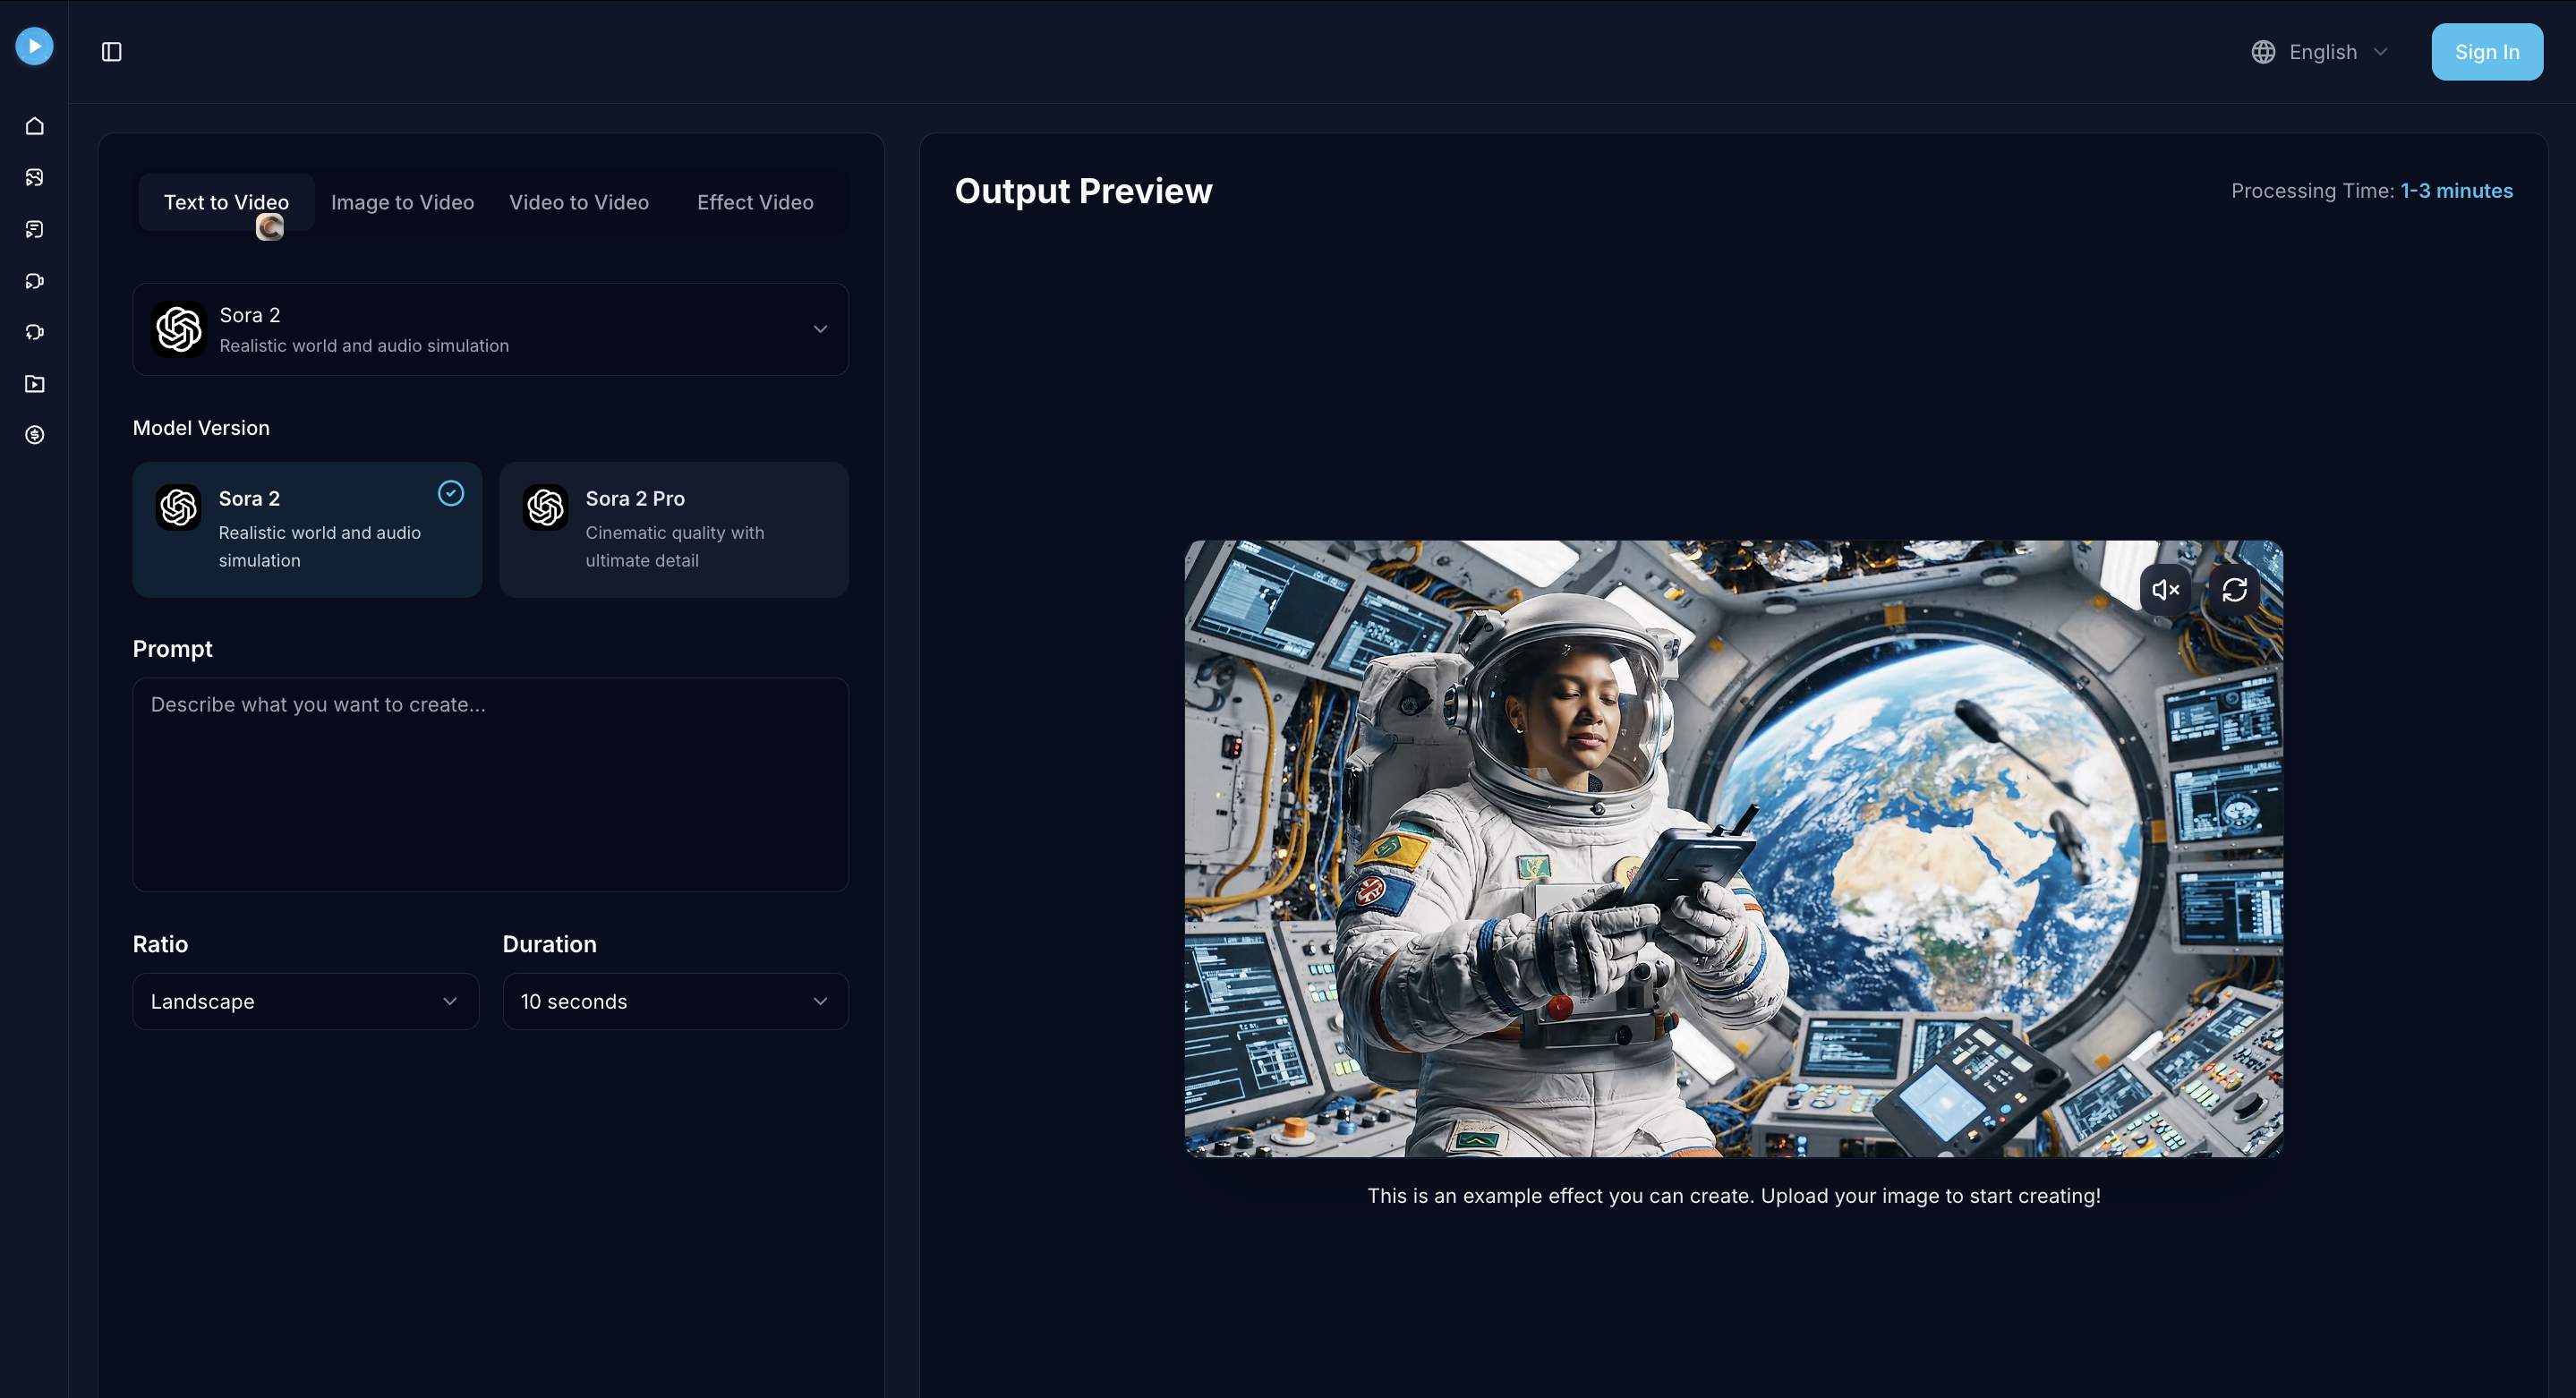Switch to the Image to Video tab
The height and width of the screenshot is (1398, 2576).
coord(402,202)
